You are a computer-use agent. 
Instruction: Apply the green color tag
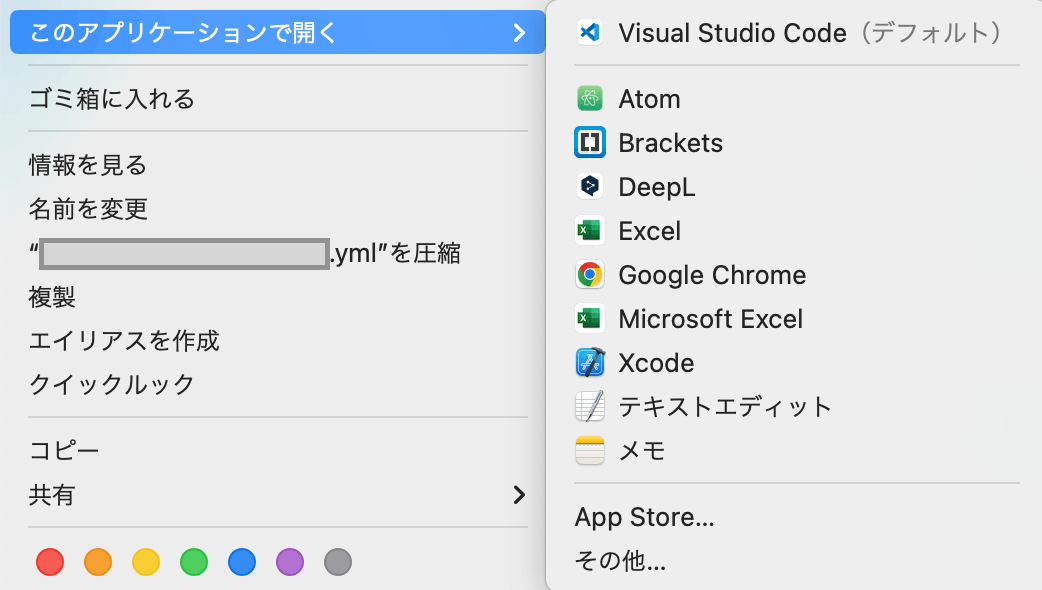(194, 562)
